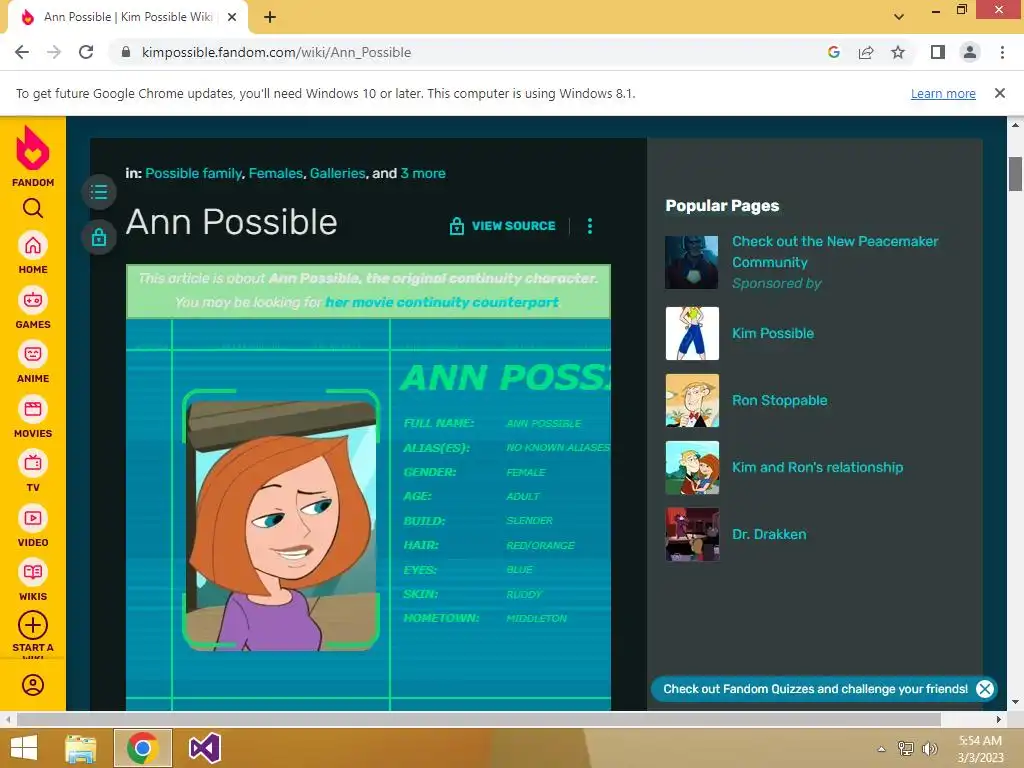Bookmark this page with star icon
Screen dimensions: 1024x768
click(898, 52)
